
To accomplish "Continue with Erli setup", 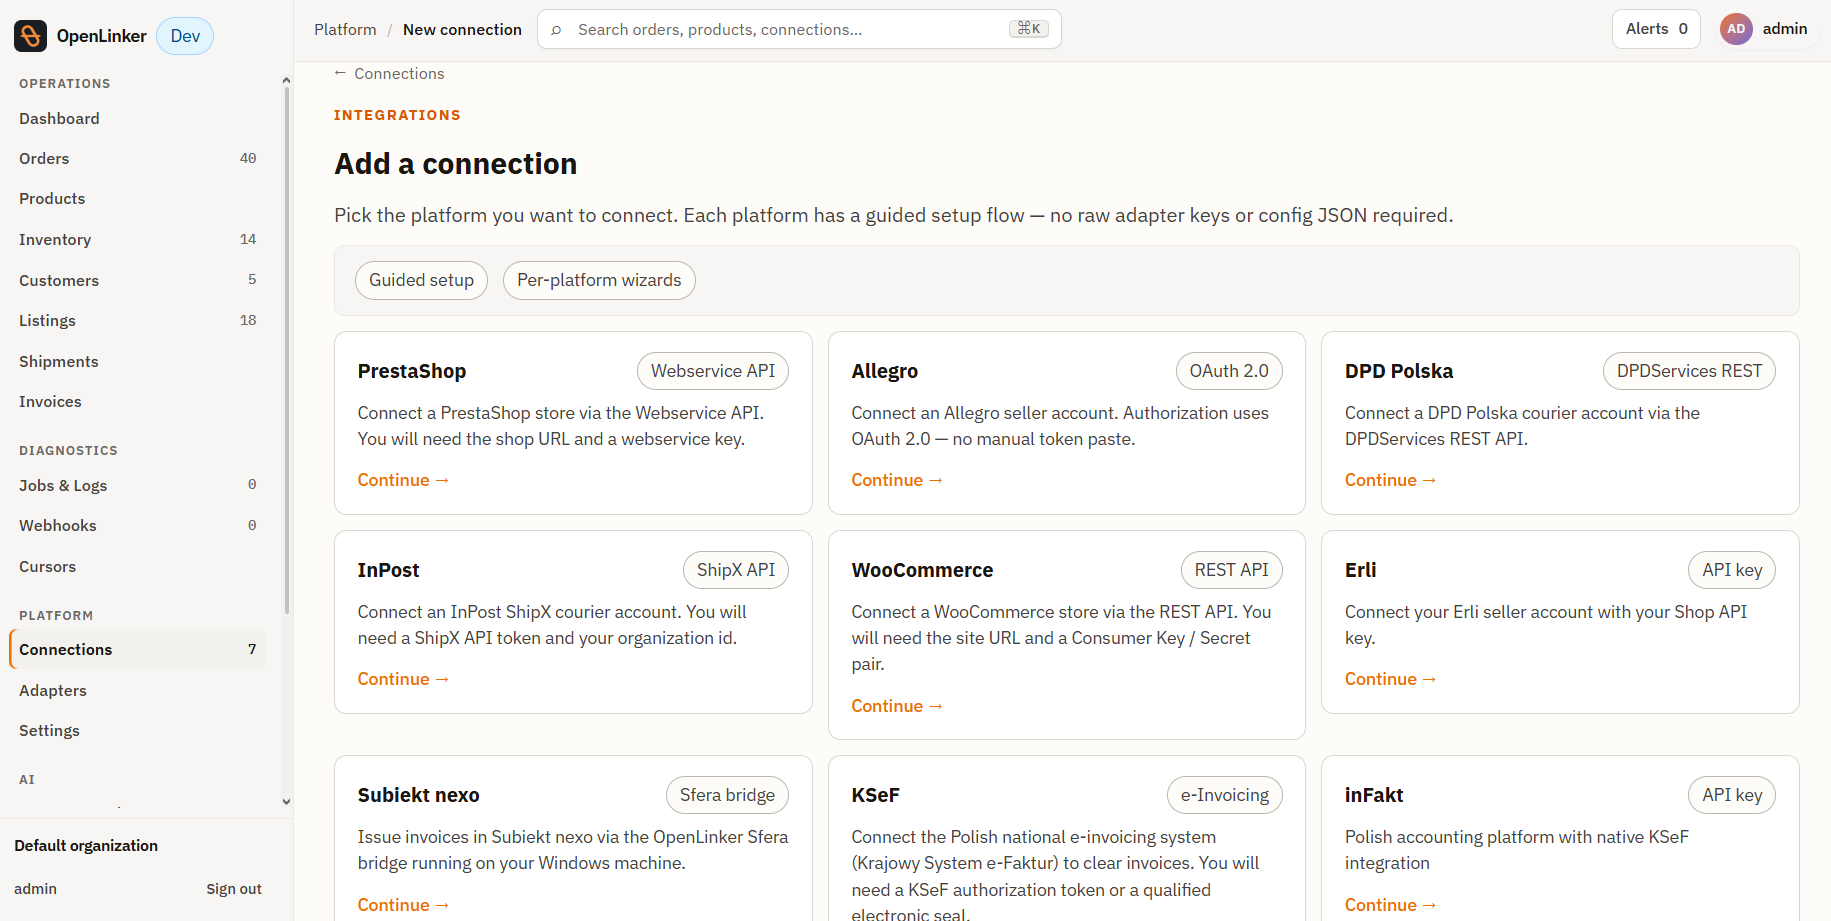I will (x=1391, y=679).
